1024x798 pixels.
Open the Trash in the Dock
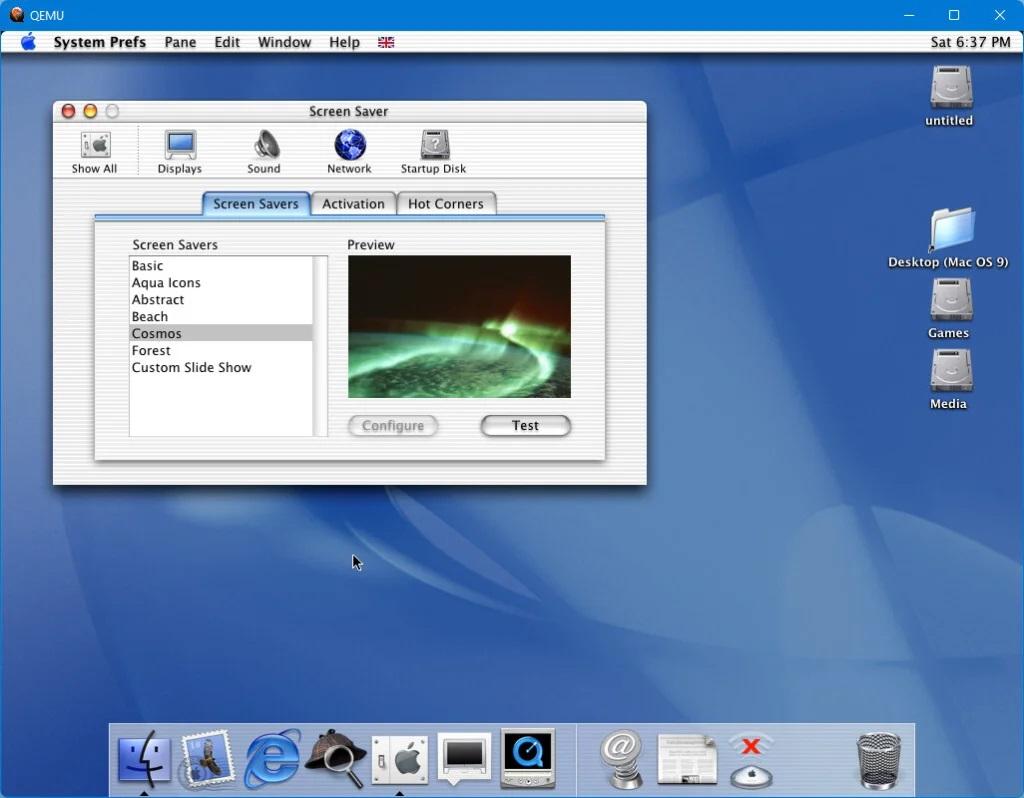[x=878, y=760]
